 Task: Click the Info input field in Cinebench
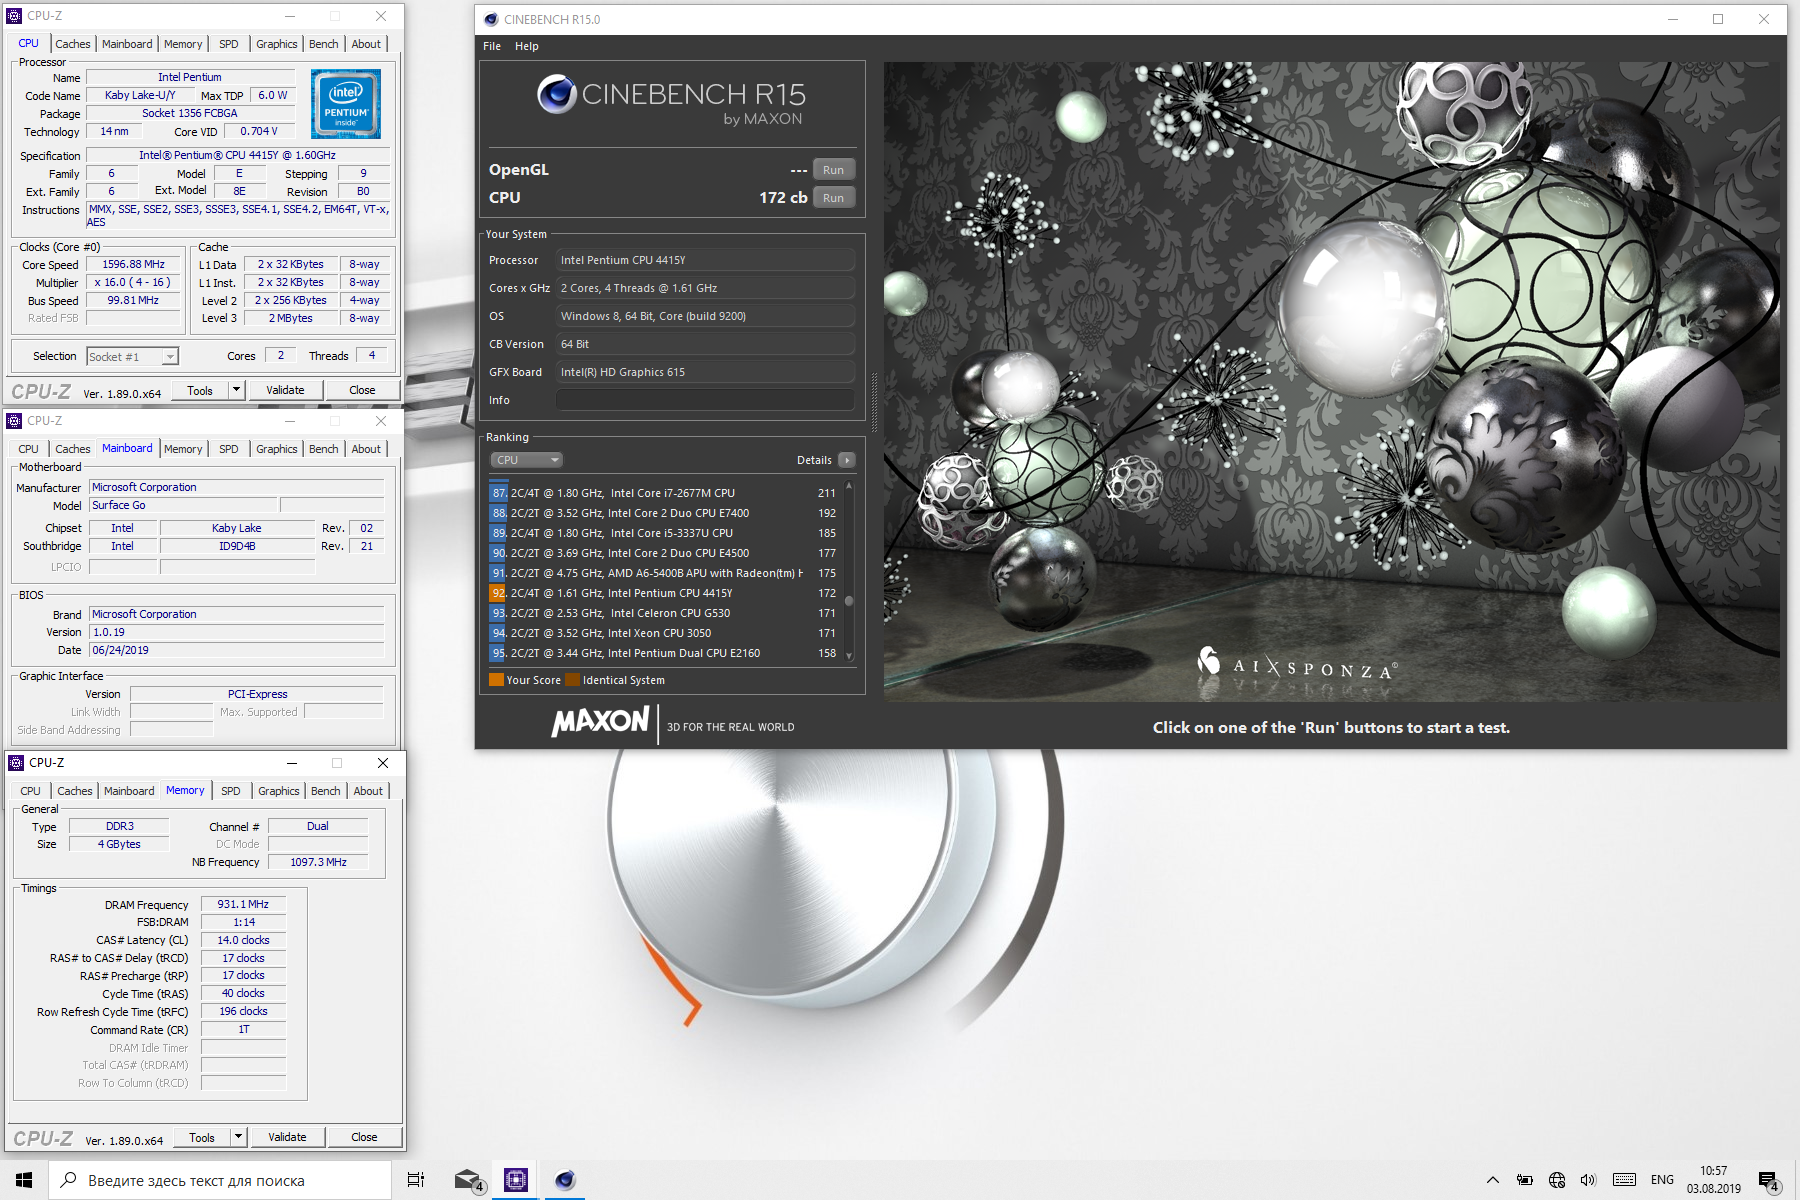tap(705, 400)
